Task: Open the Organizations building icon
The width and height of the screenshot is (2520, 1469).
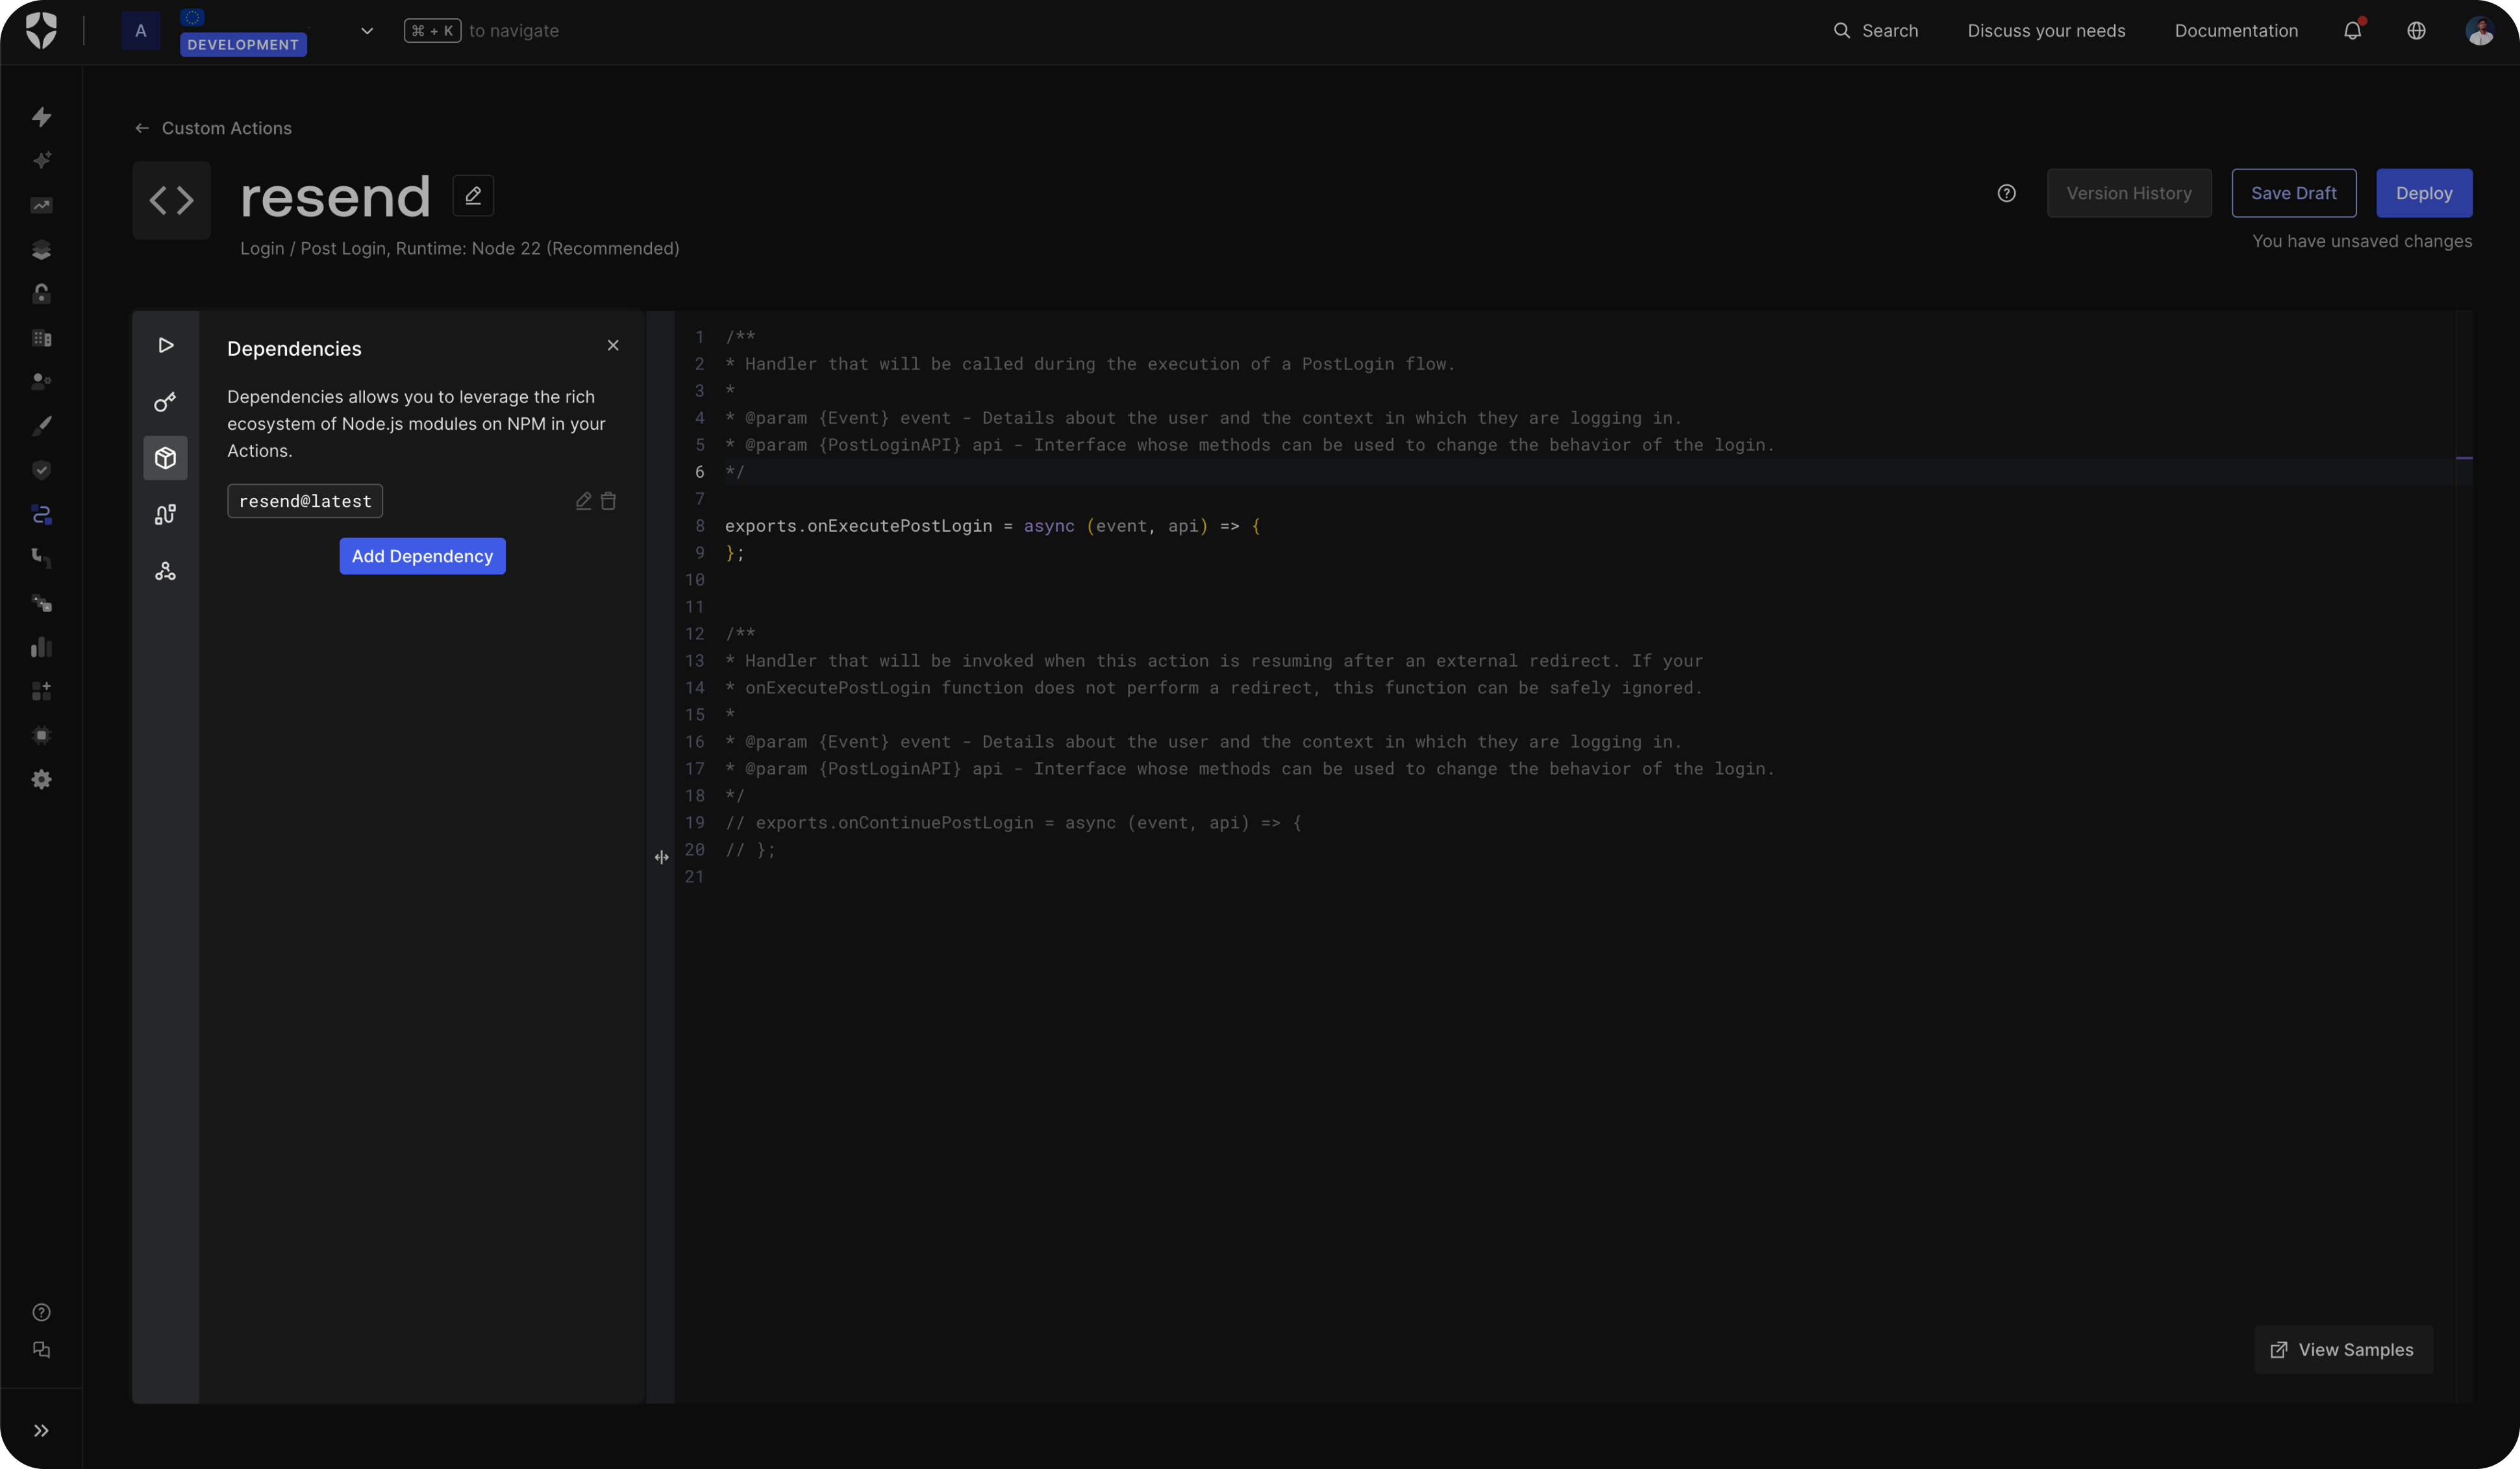Action: coord(41,338)
